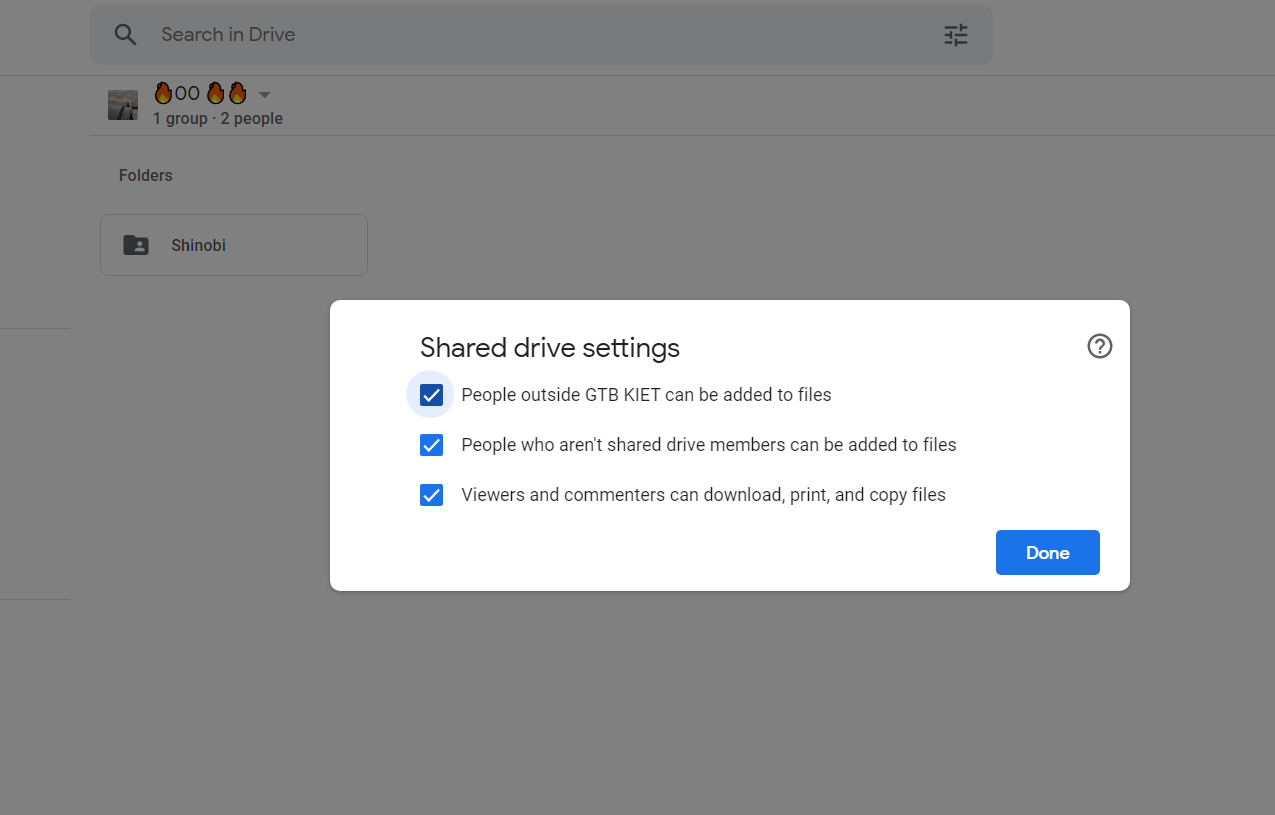This screenshot has width=1275, height=815.
Task: Uncheck non-members can be added checkbox
Action: tap(431, 445)
